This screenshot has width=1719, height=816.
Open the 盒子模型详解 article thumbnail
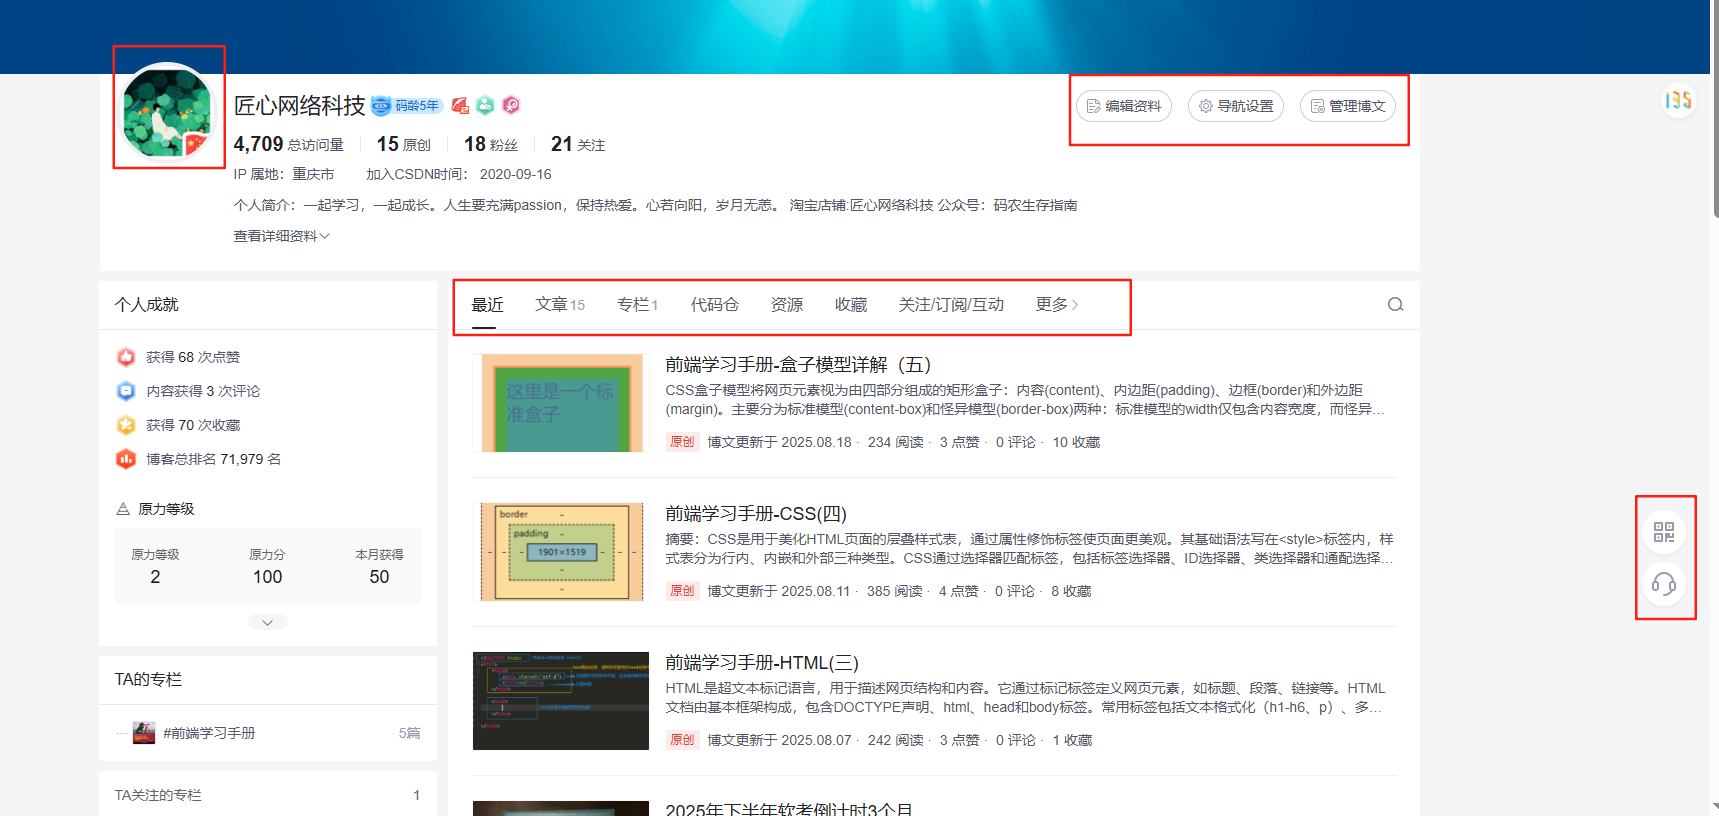click(x=561, y=403)
